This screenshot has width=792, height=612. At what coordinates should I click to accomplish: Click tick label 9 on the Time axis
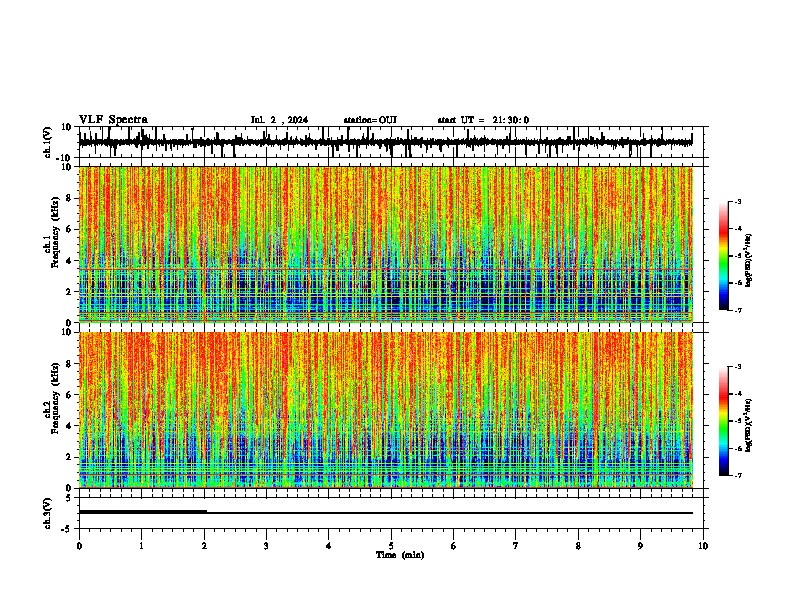(640, 546)
